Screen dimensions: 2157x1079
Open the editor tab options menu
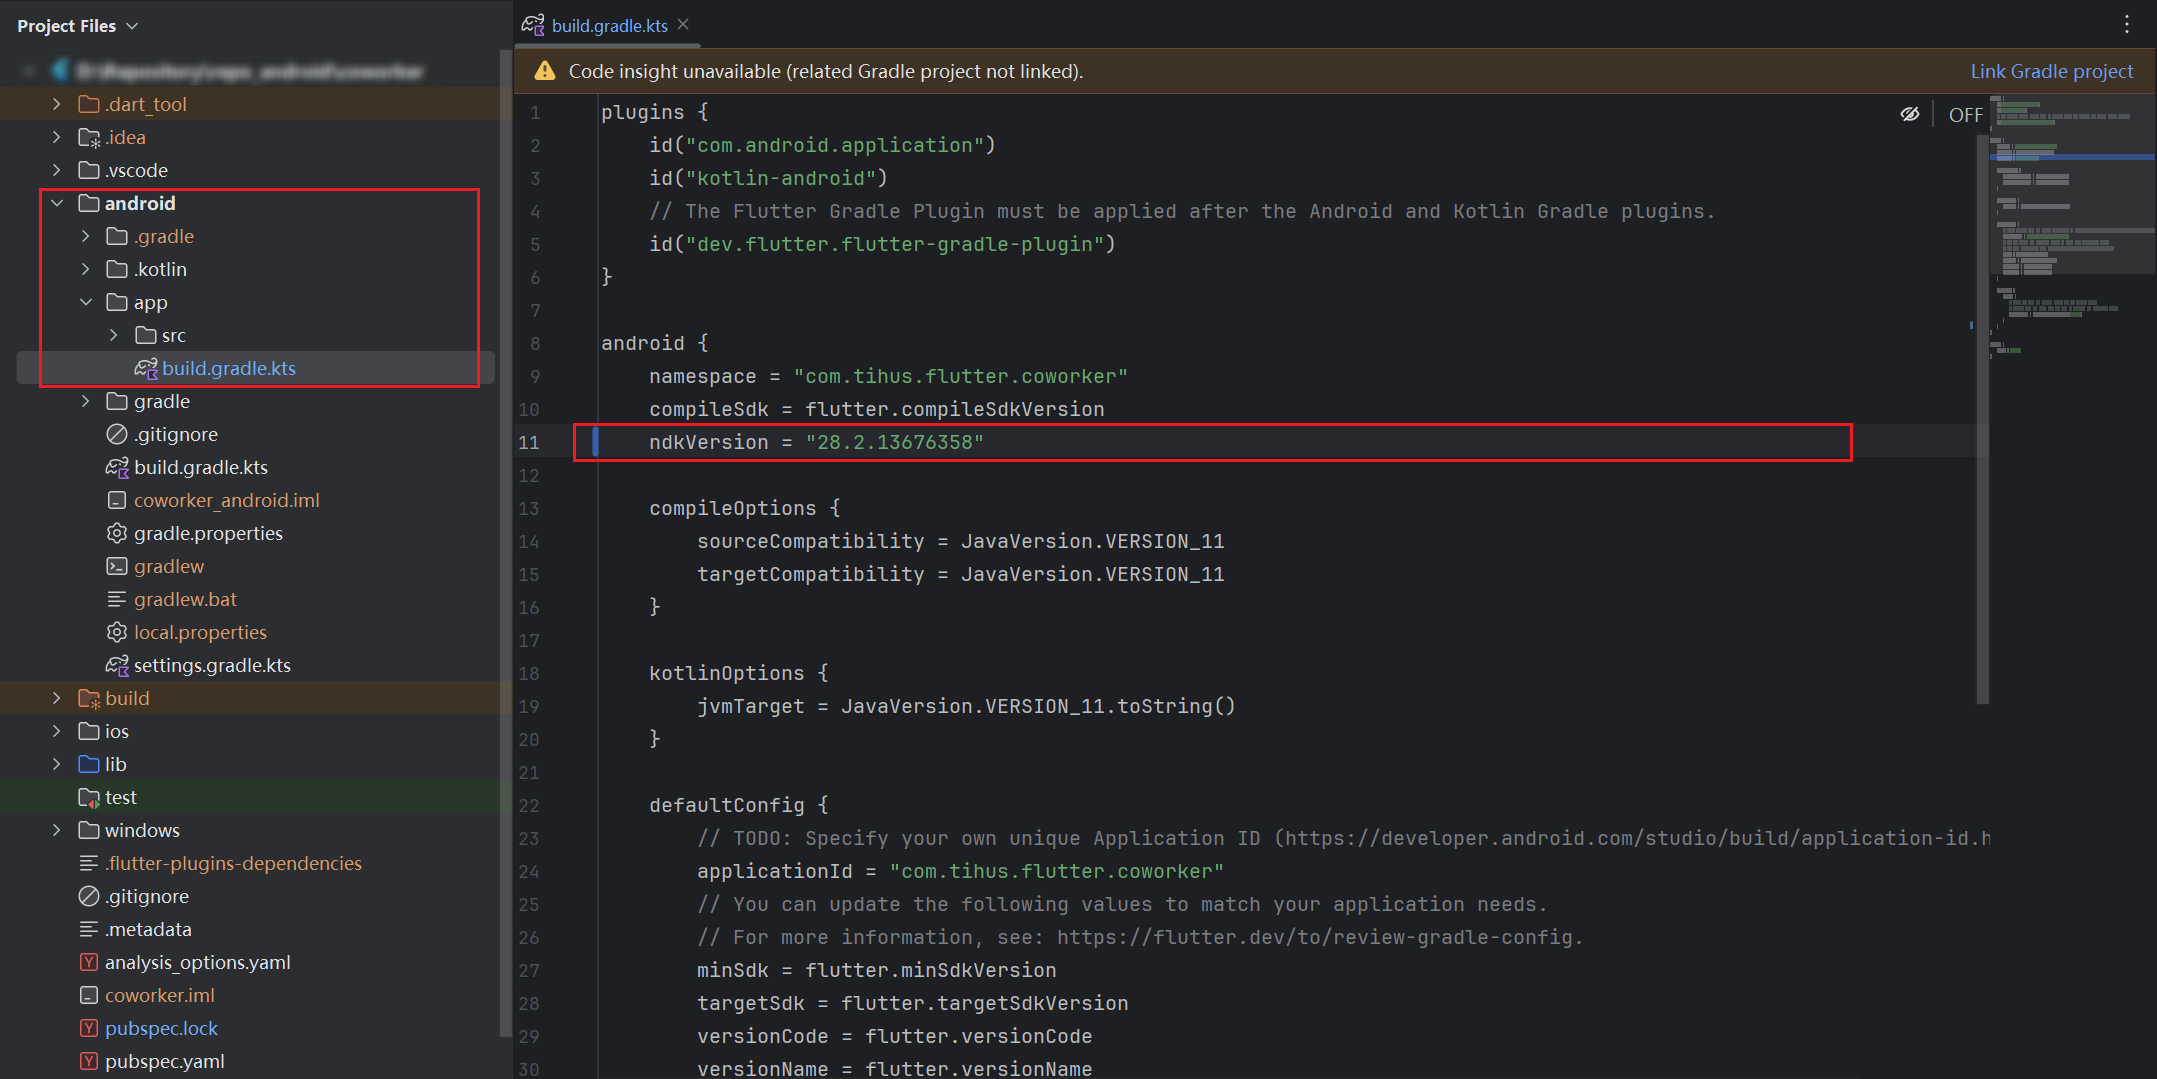pos(2127,24)
